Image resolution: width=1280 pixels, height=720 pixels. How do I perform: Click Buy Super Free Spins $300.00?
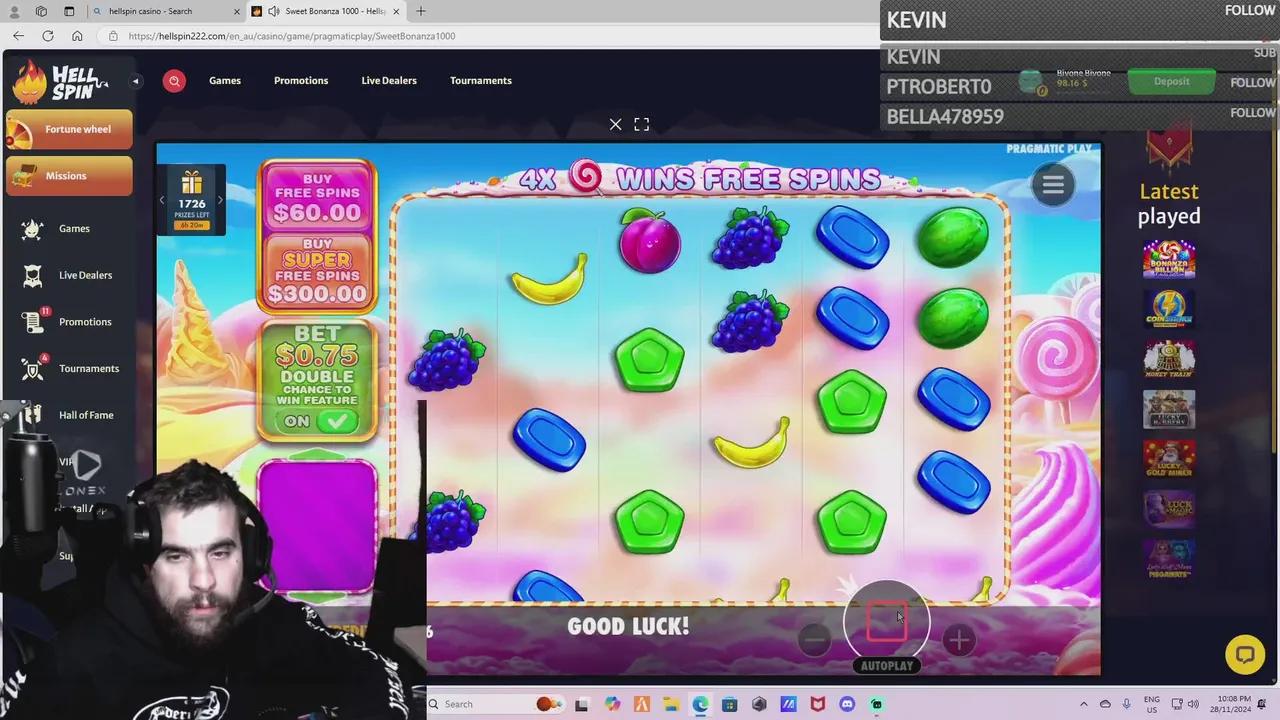[x=318, y=272]
